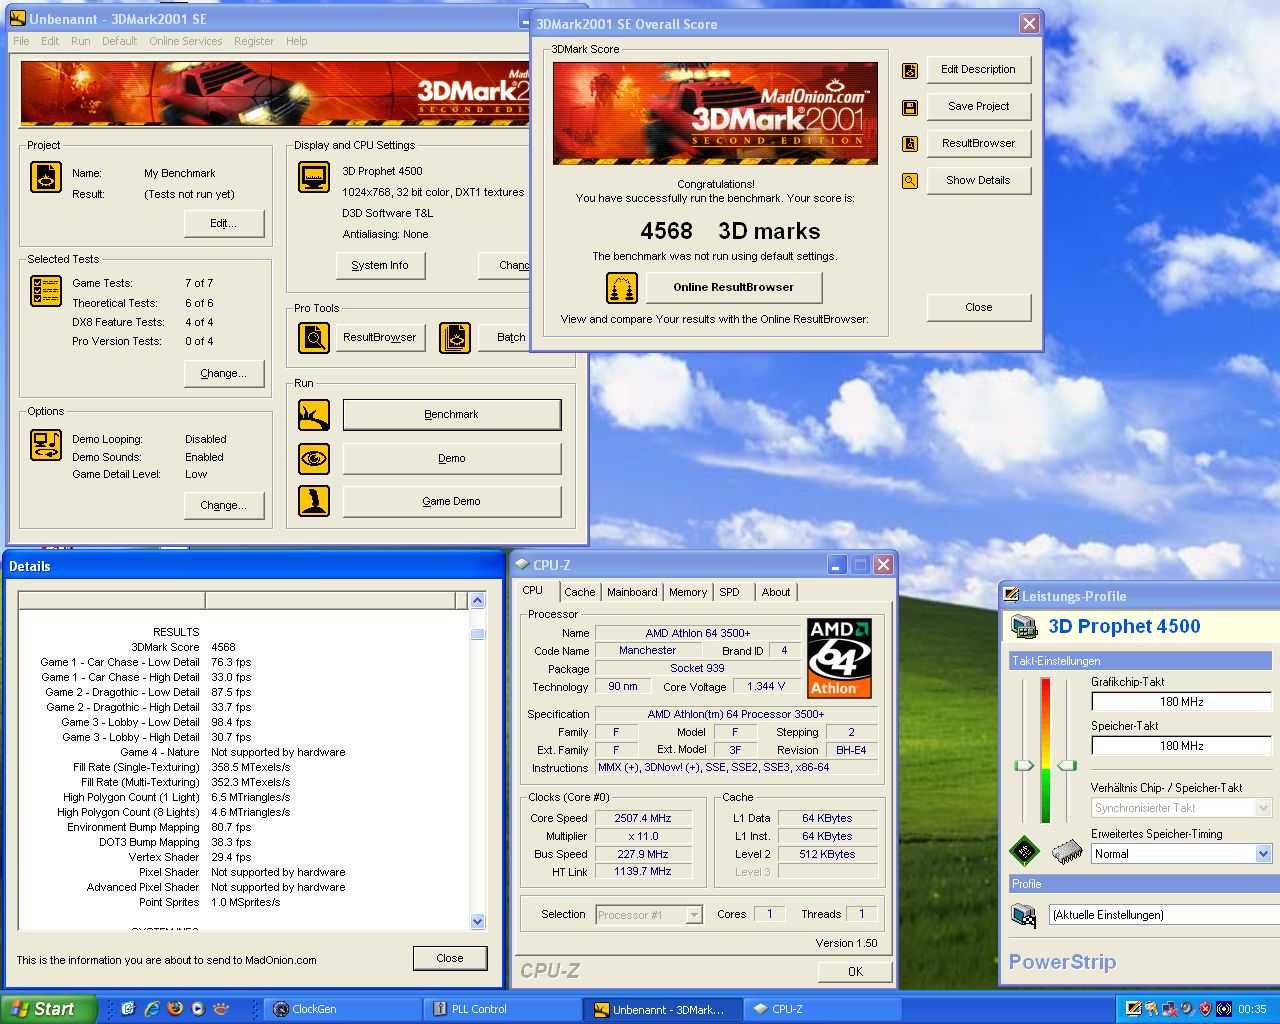This screenshot has width=1280, height=1024.
Task: Click the memory chip icon in PowerStrip
Action: (1067, 851)
